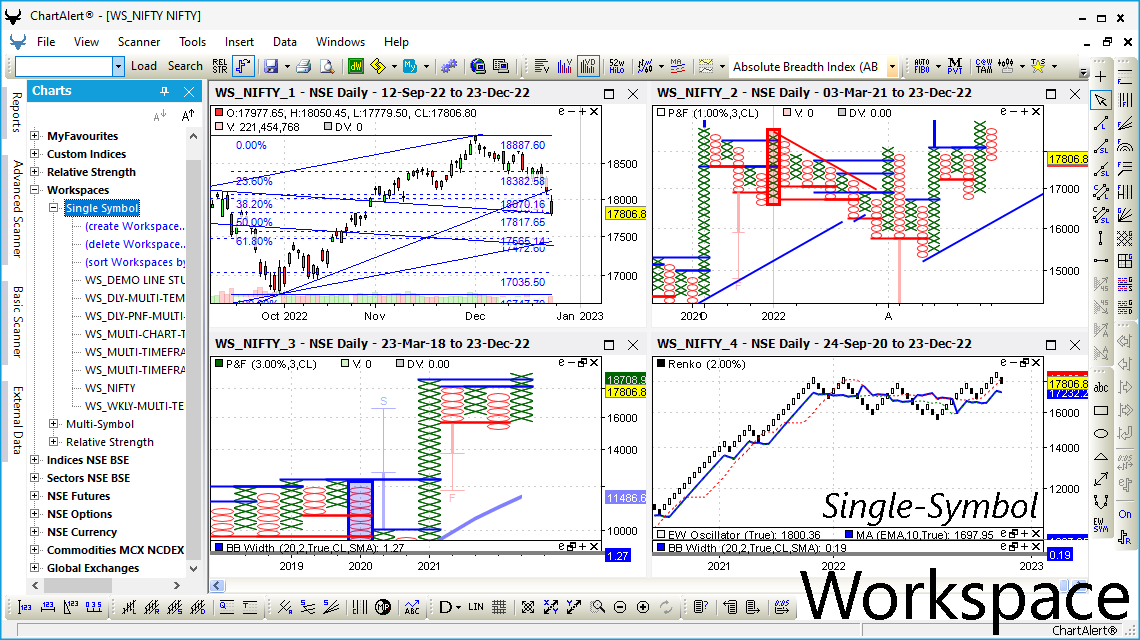Image resolution: width=1140 pixels, height=640 pixels.
Task: Click the LIN linear scale icon
Action: pyautogui.click(x=475, y=607)
